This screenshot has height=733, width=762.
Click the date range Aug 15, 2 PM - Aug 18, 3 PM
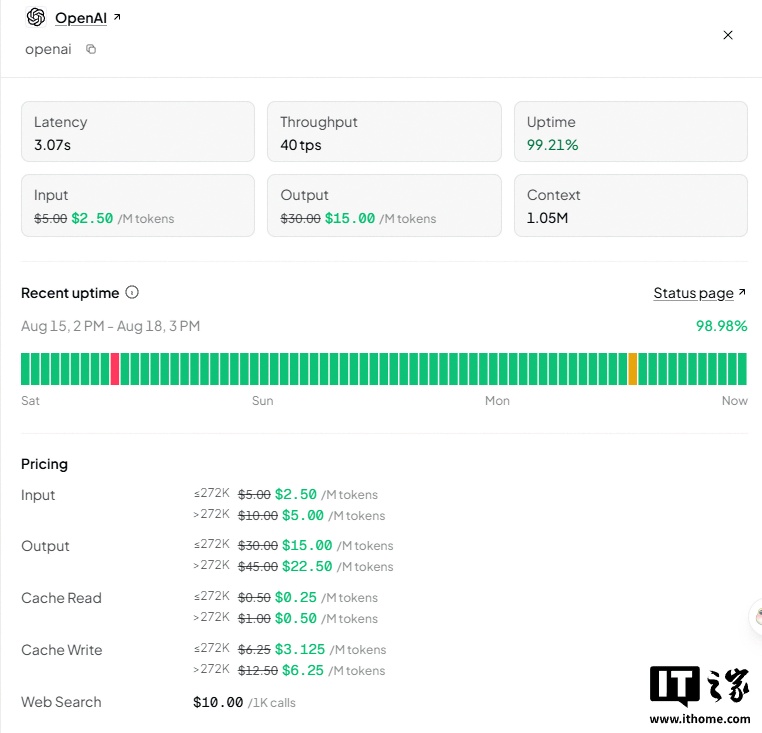[x=110, y=326]
